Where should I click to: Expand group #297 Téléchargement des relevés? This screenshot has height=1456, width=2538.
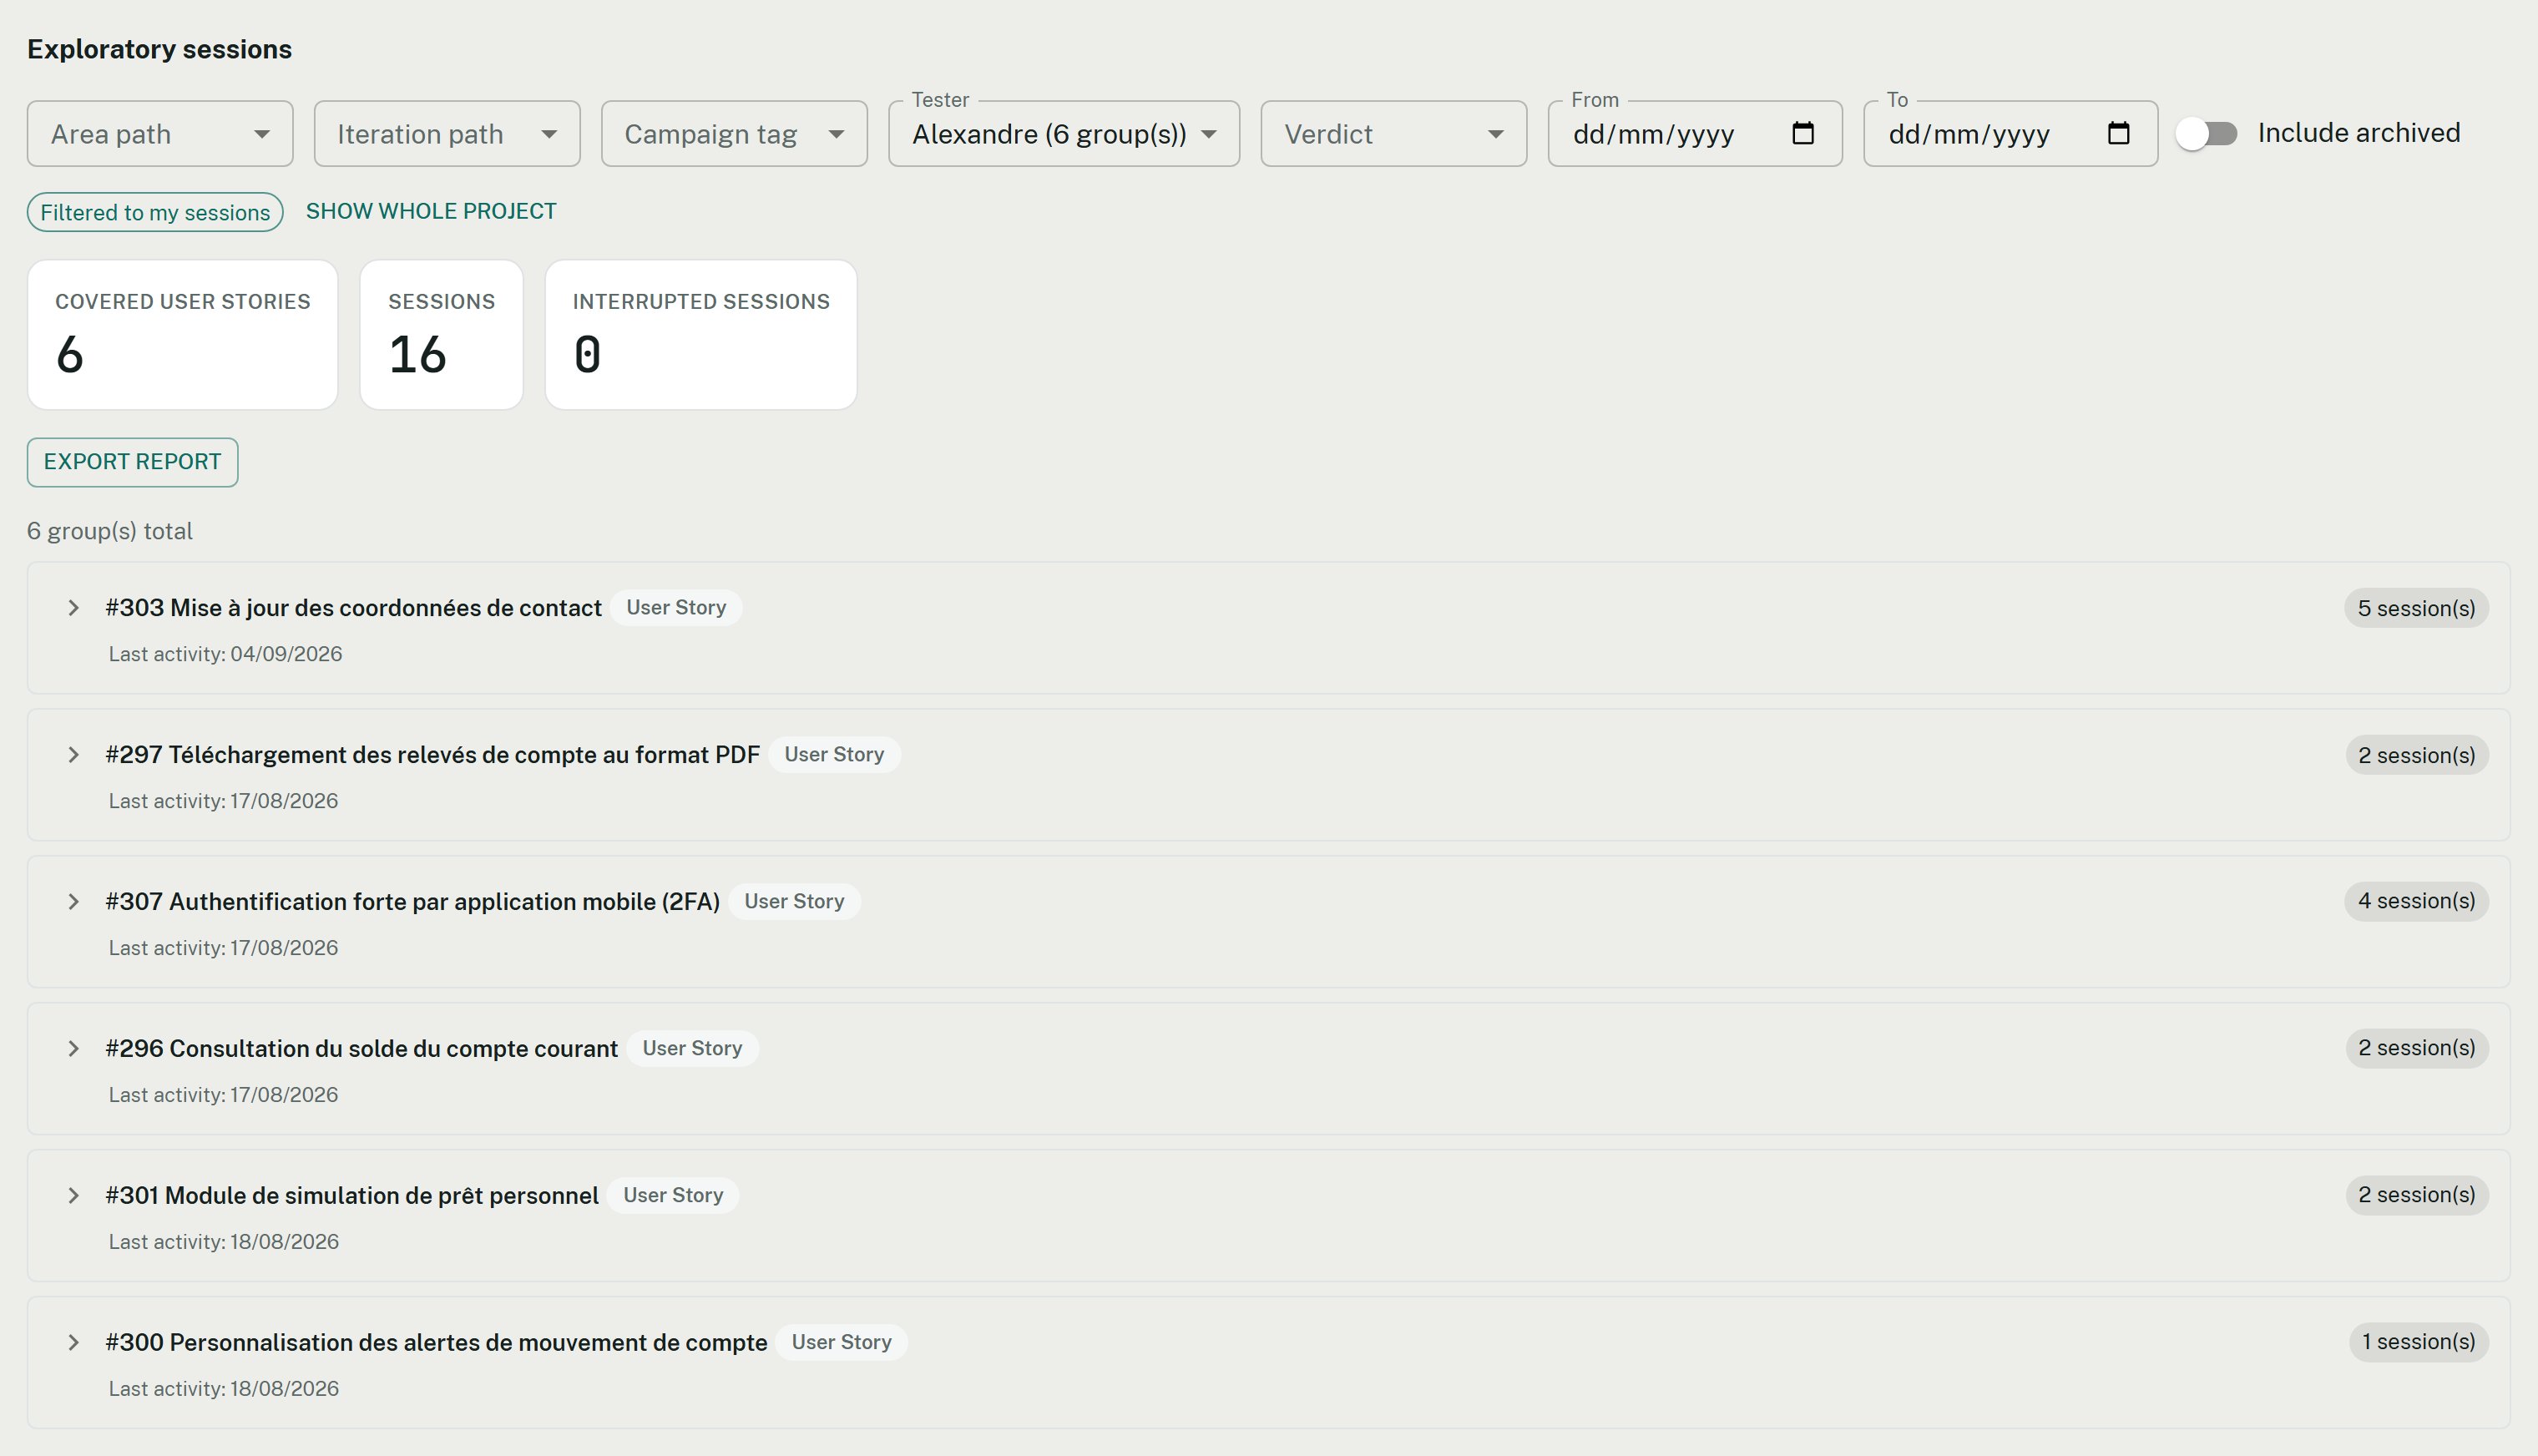click(x=73, y=755)
